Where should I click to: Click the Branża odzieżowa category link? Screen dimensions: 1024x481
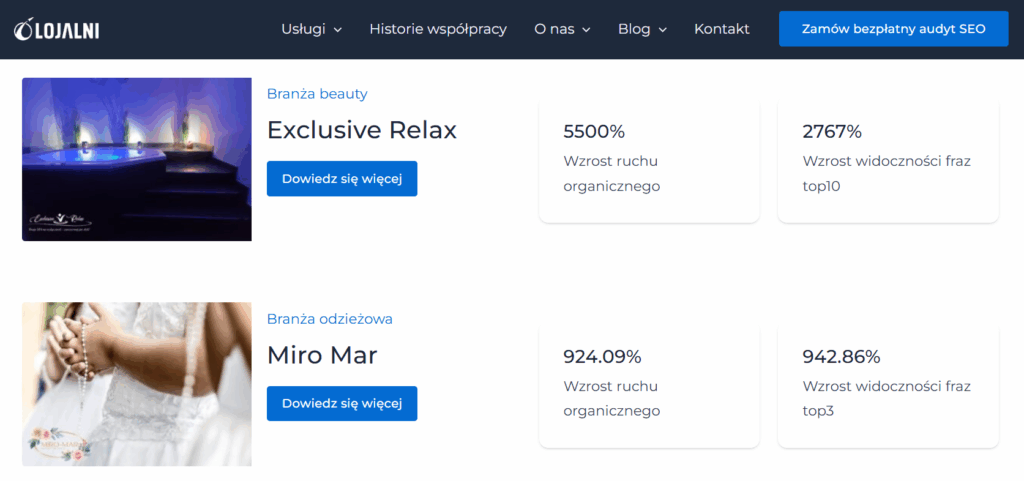coord(330,319)
